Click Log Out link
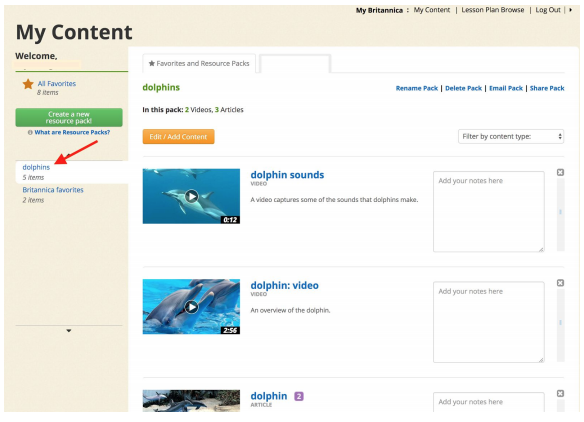Viewport: 584px width, 422px height. tap(548, 10)
